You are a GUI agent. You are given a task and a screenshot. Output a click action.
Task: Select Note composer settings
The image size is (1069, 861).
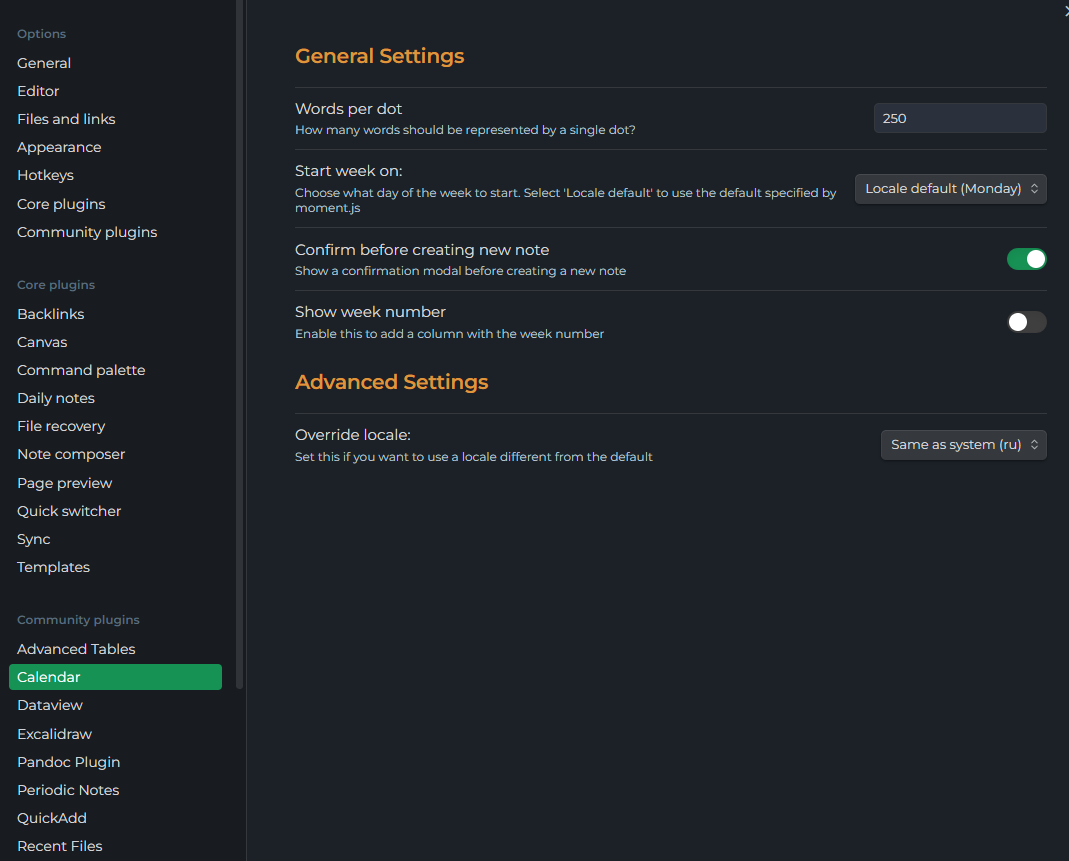click(x=71, y=454)
